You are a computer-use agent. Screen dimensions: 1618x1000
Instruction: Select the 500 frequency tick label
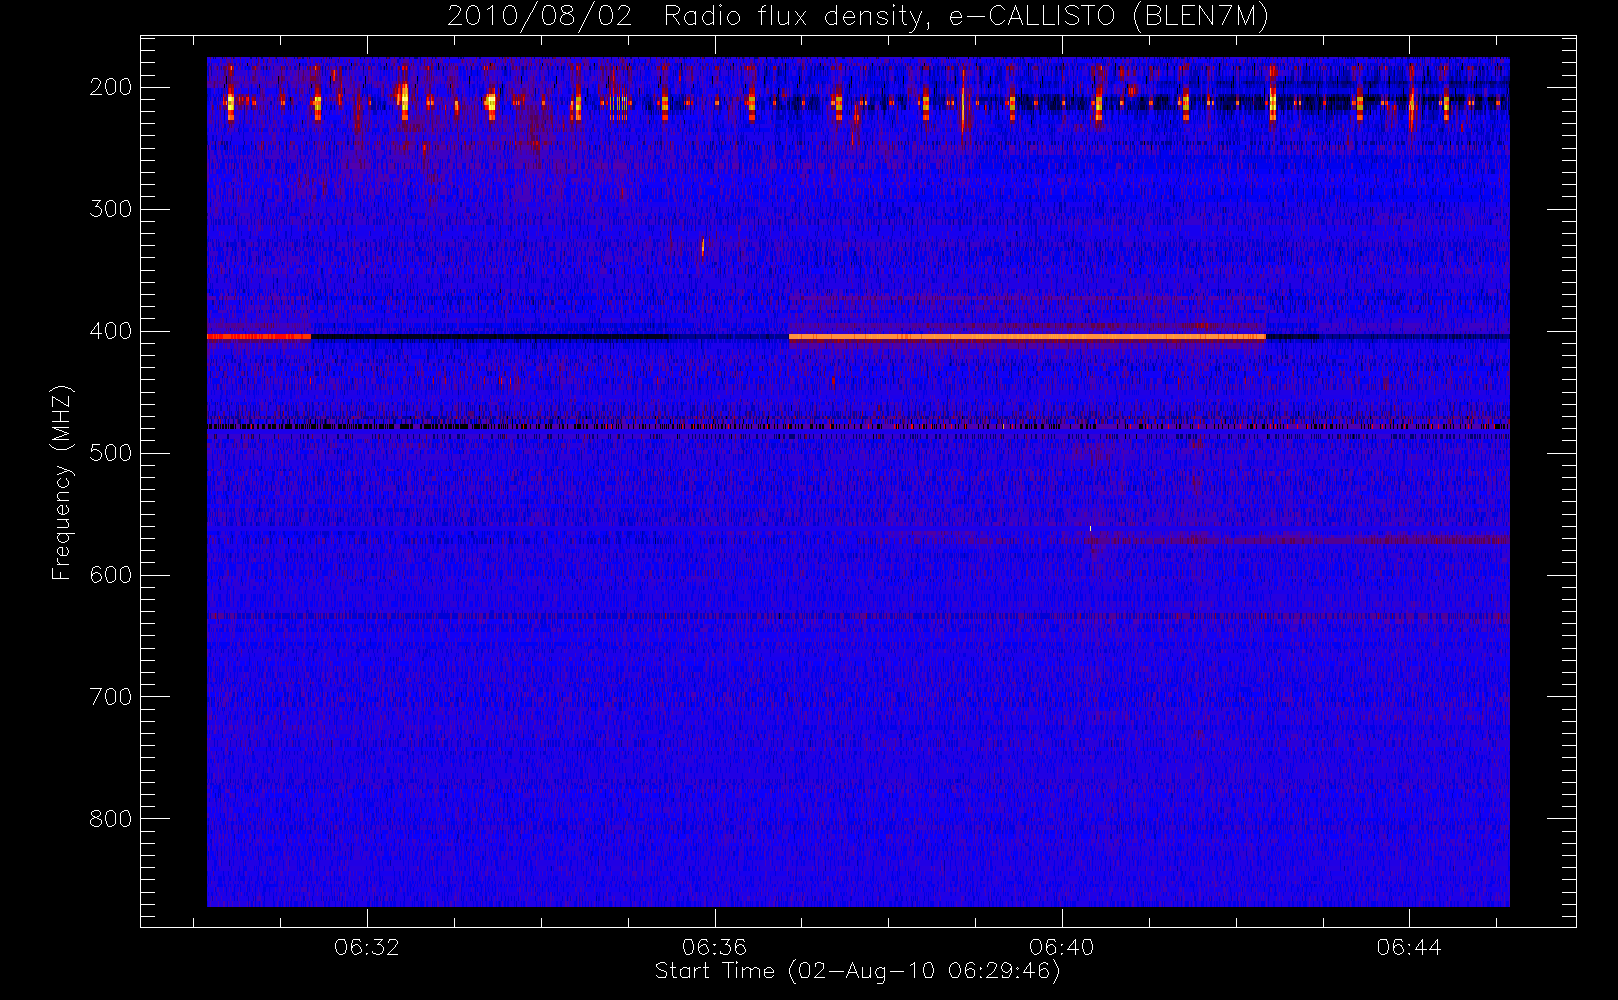[x=111, y=453]
